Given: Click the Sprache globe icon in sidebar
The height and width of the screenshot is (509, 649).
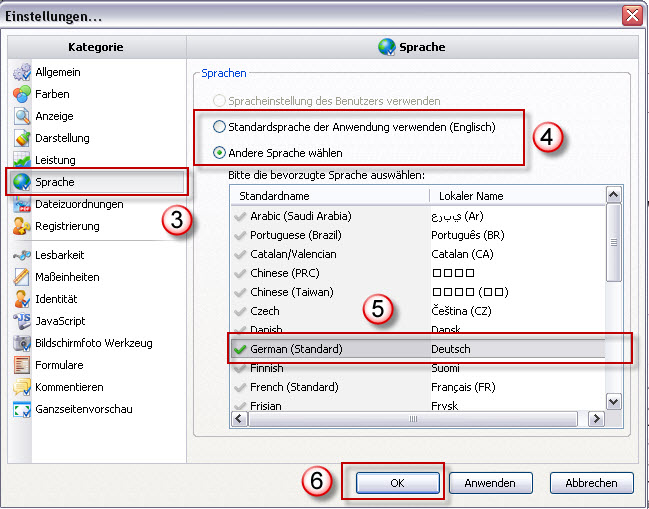Looking at the screenshot, I should (22, 182).
